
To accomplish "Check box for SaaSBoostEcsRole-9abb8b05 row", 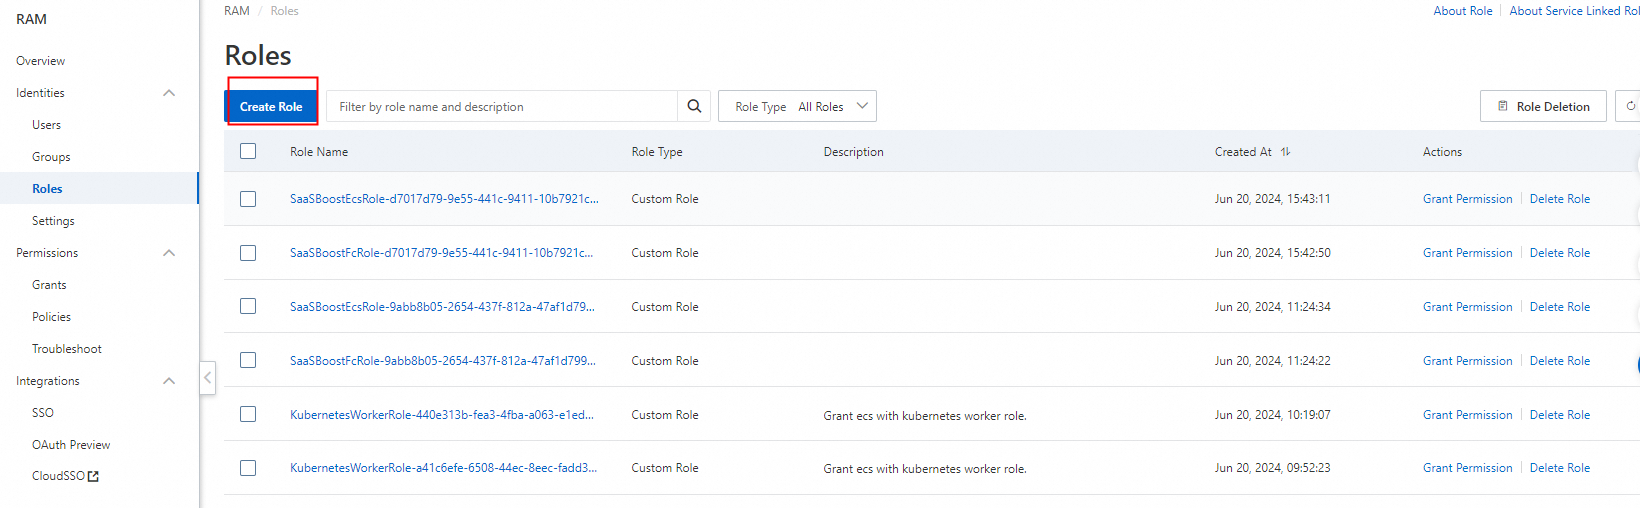I will click(x=248, y=306).
